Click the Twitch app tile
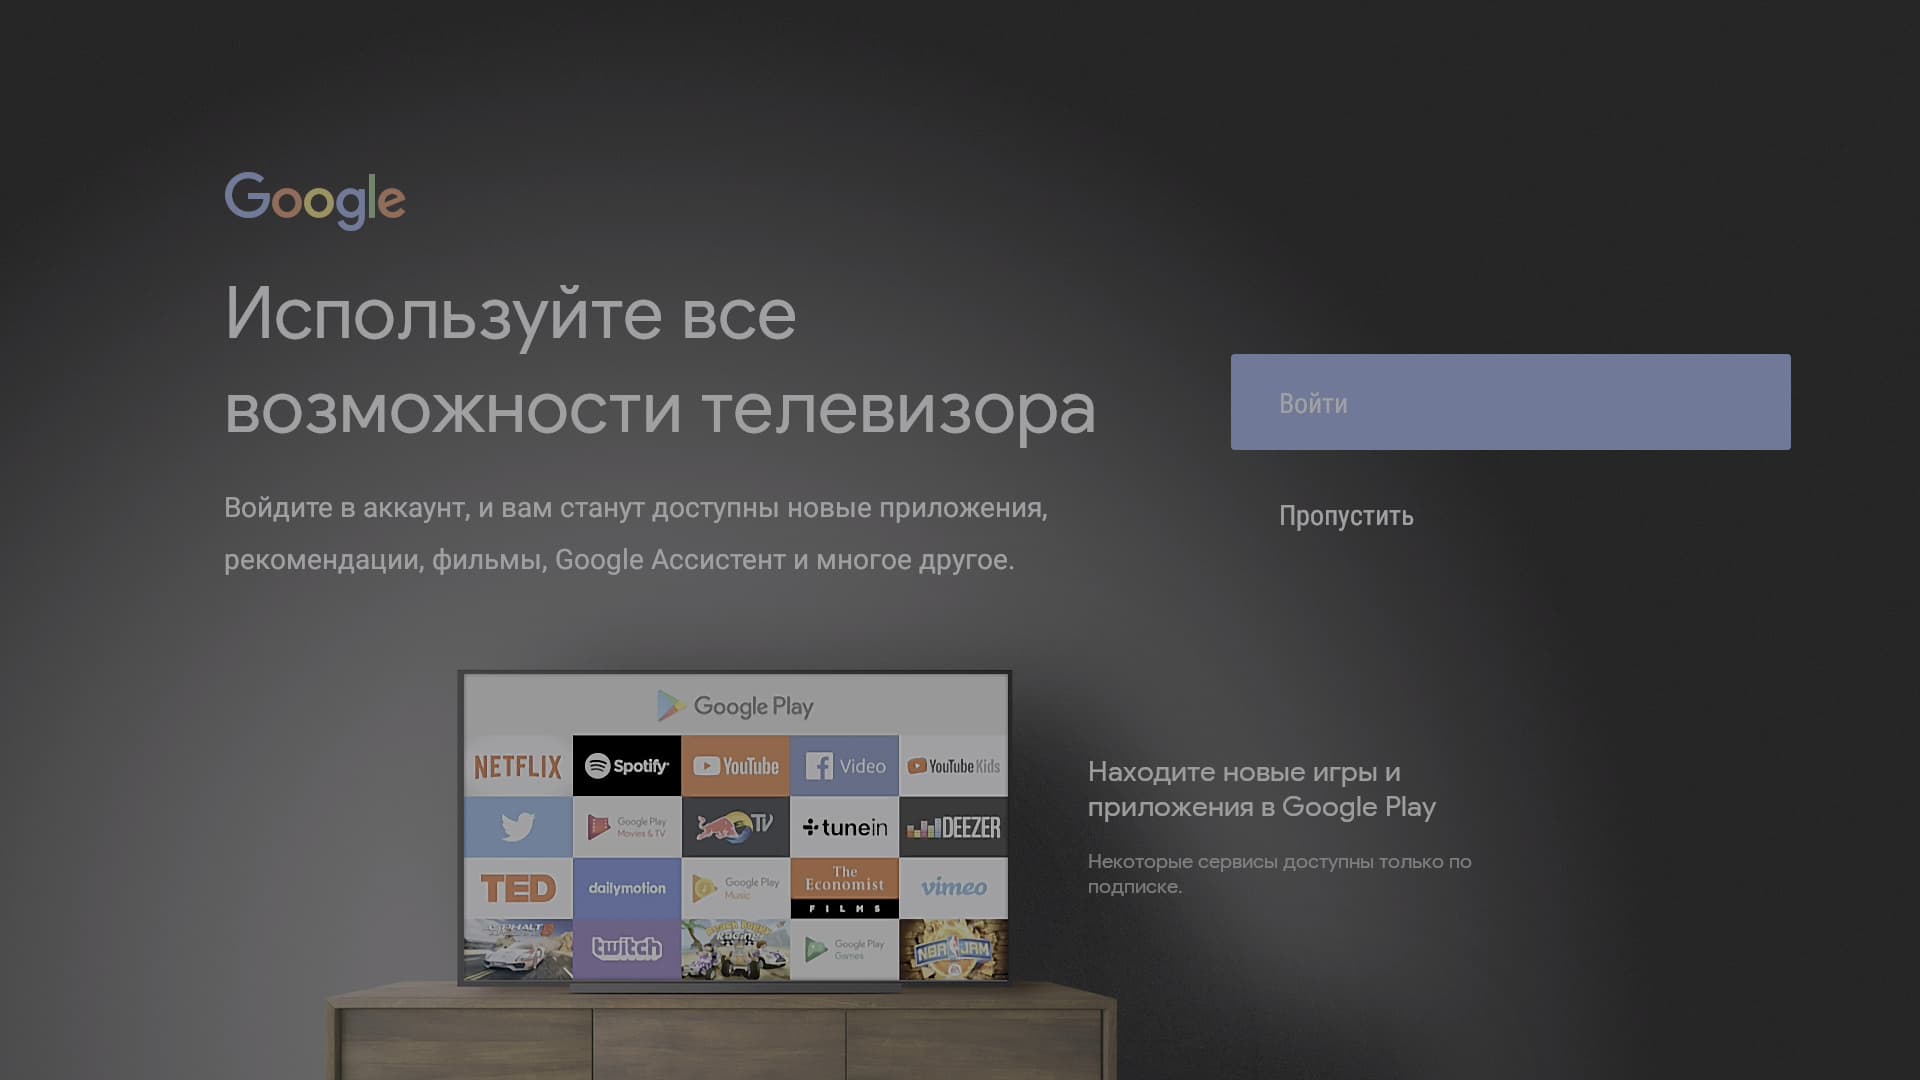This screenshot has width=1920, height=1080. pos(627,949)
